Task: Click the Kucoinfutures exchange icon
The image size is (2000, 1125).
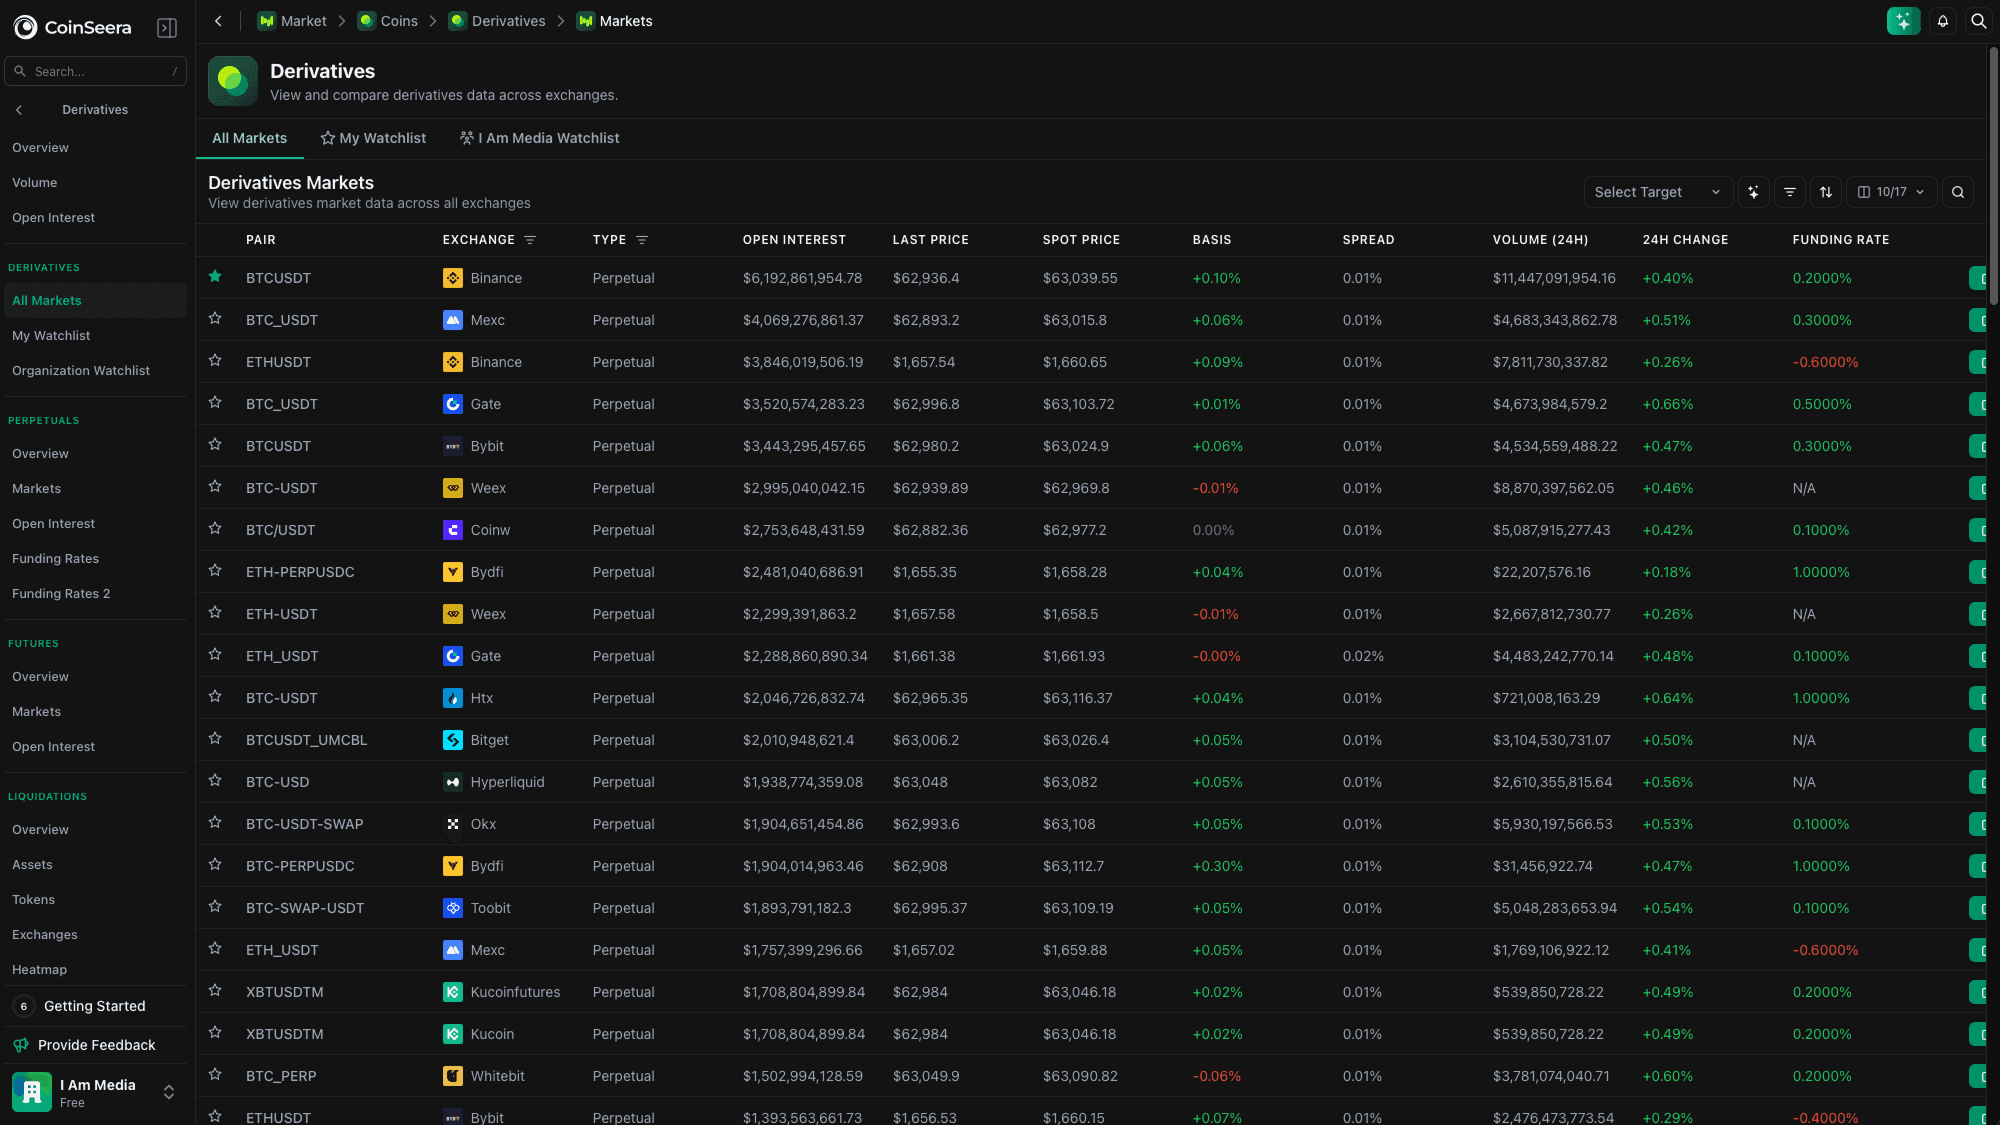Action: pyautogui.click(x=453, y=992)
